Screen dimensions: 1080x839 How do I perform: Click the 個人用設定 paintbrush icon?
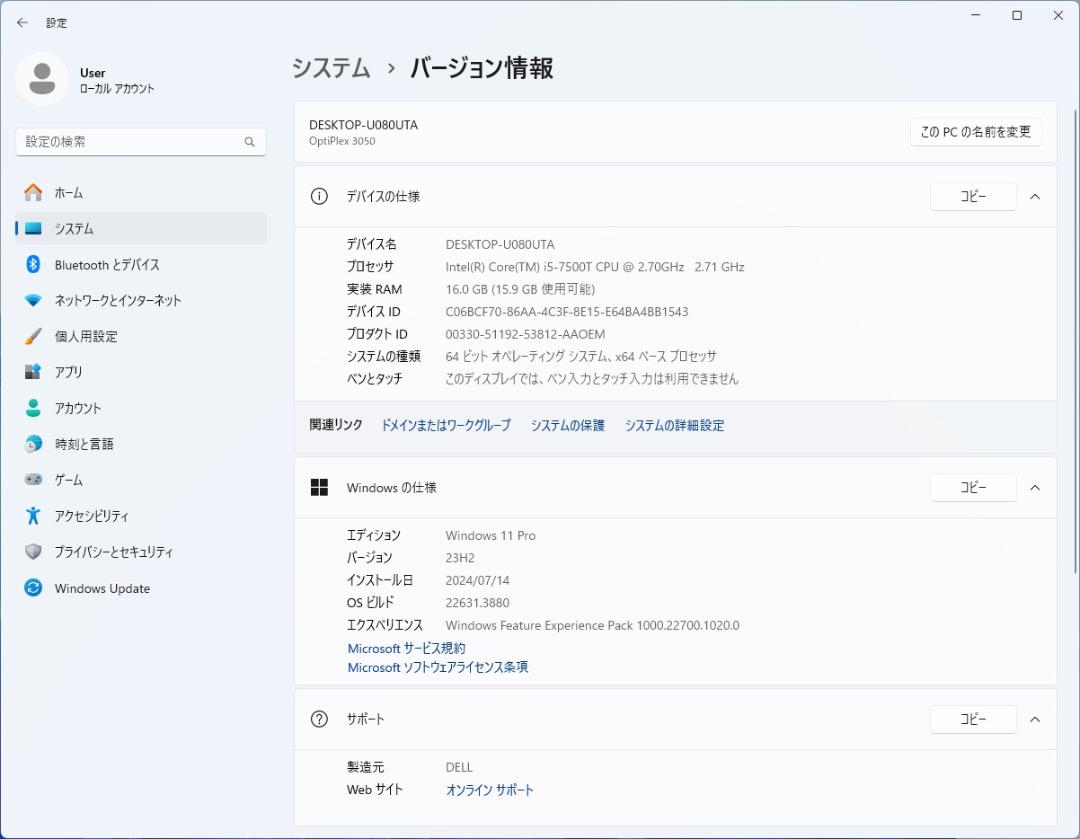click(33, 336)
